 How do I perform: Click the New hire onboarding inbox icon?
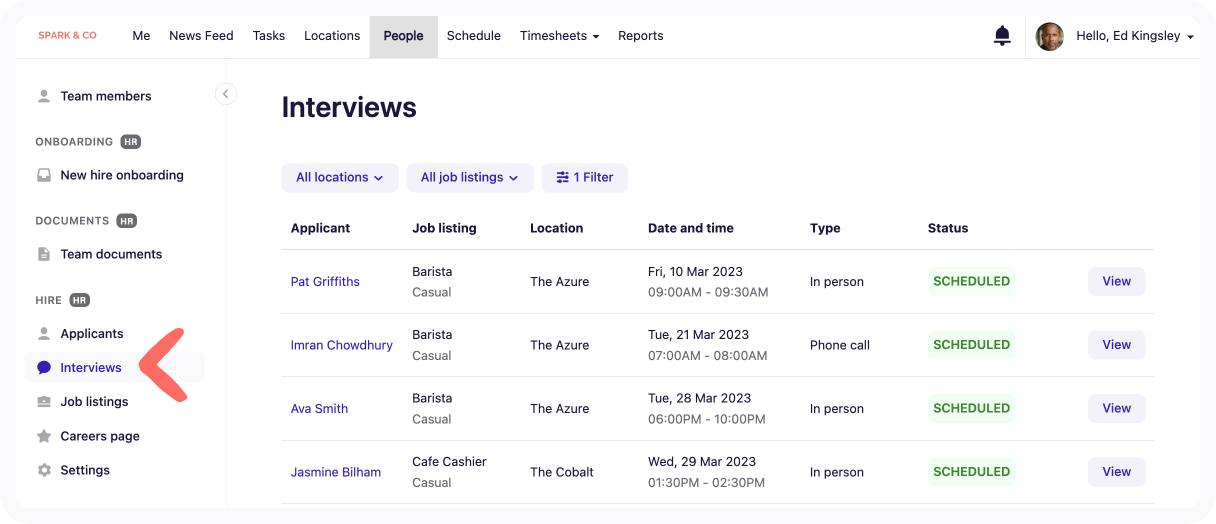[x=44, y=175]
